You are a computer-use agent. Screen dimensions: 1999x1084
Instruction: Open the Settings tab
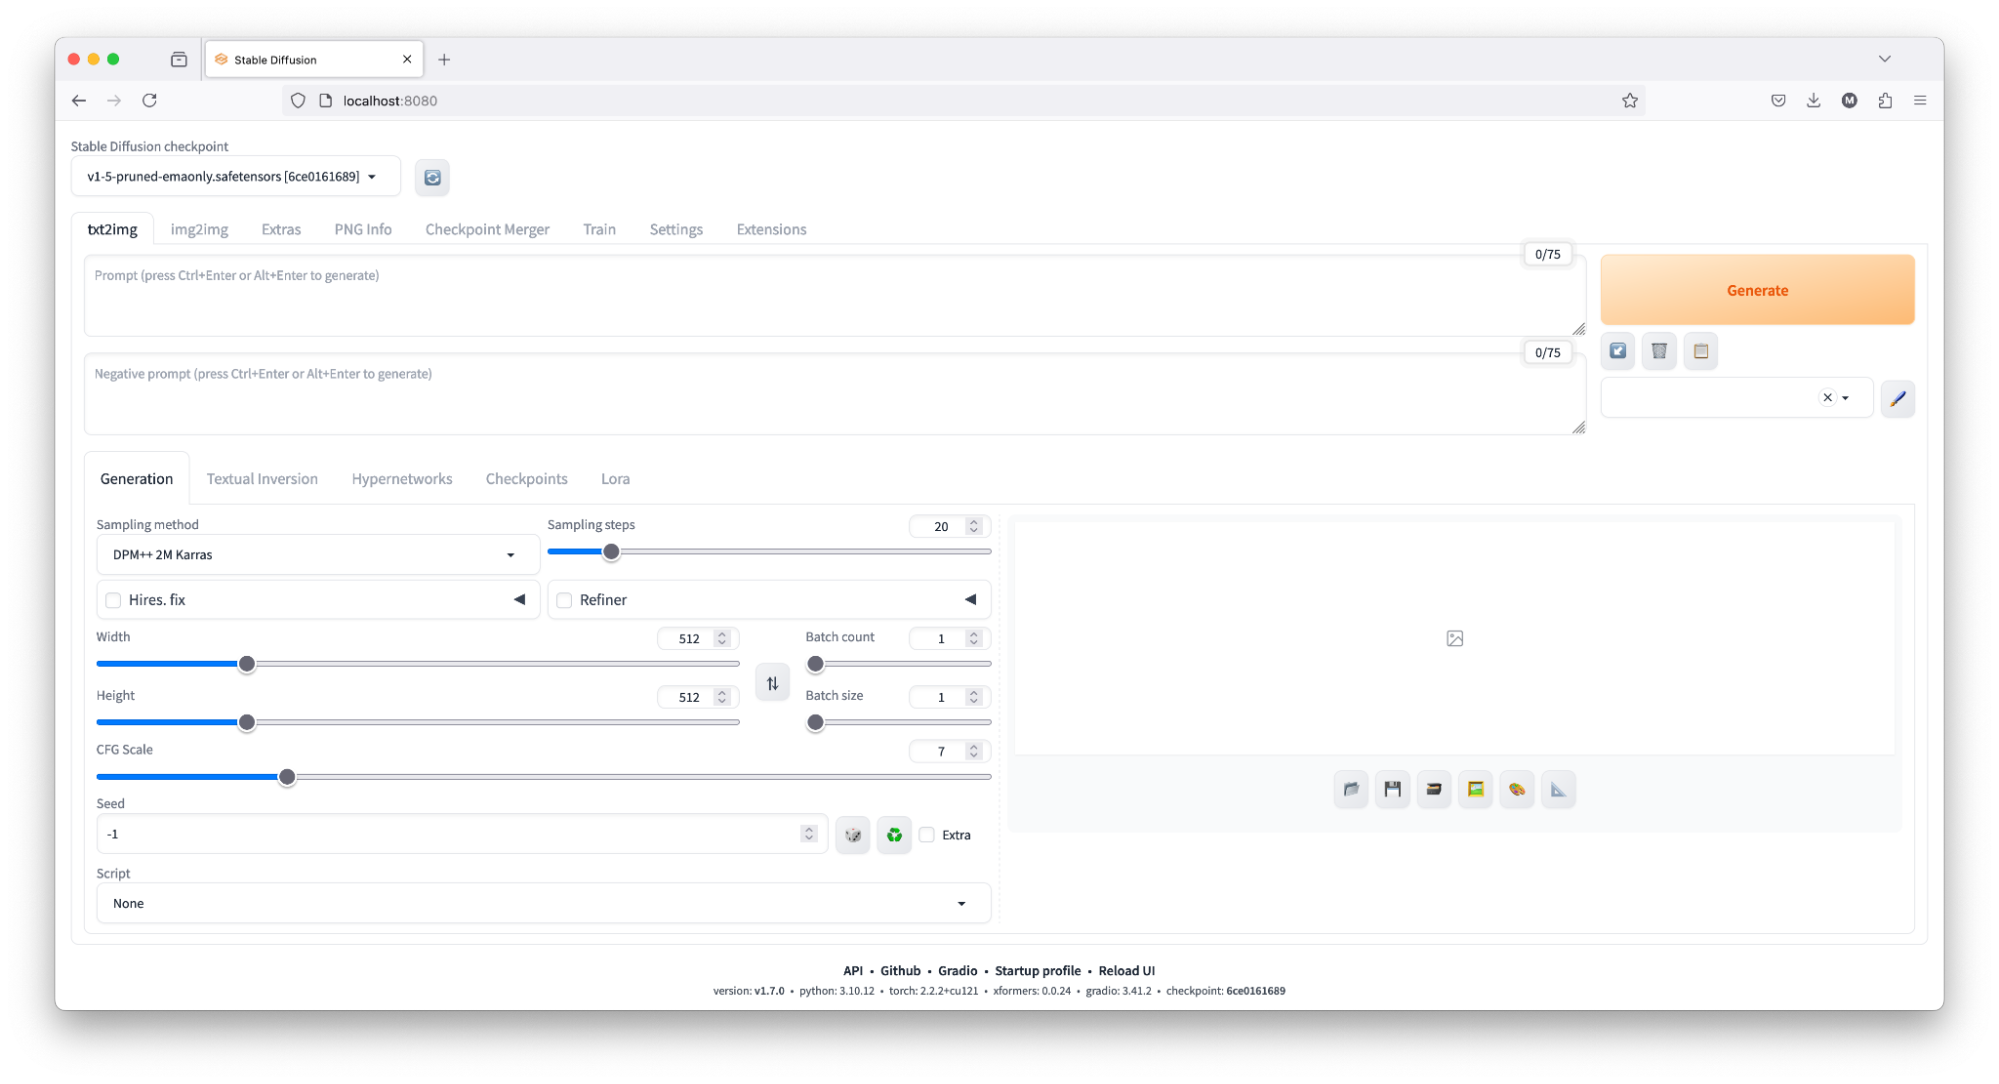coord(676,229)
